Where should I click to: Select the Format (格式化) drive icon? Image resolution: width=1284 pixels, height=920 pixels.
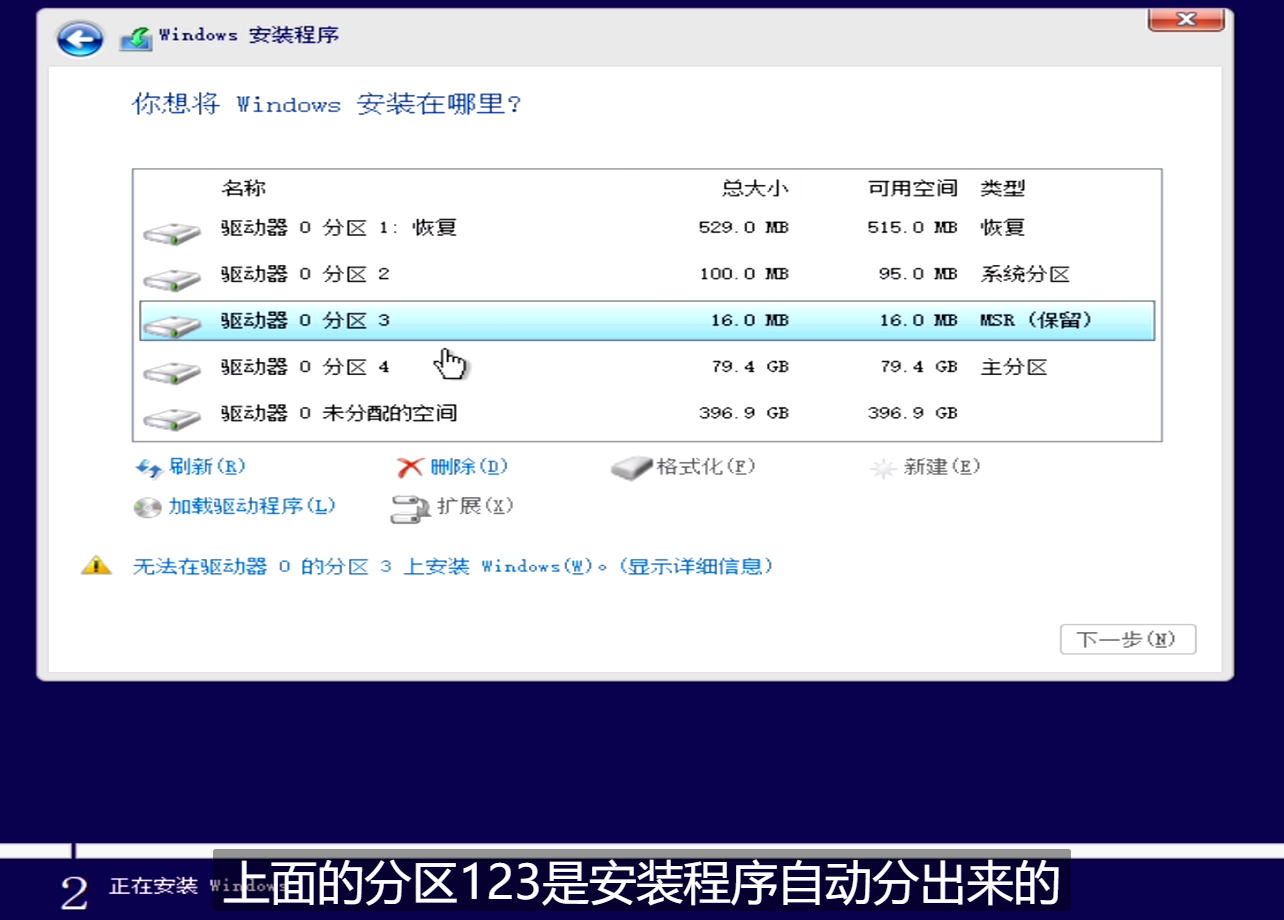(x=630, y=467)
